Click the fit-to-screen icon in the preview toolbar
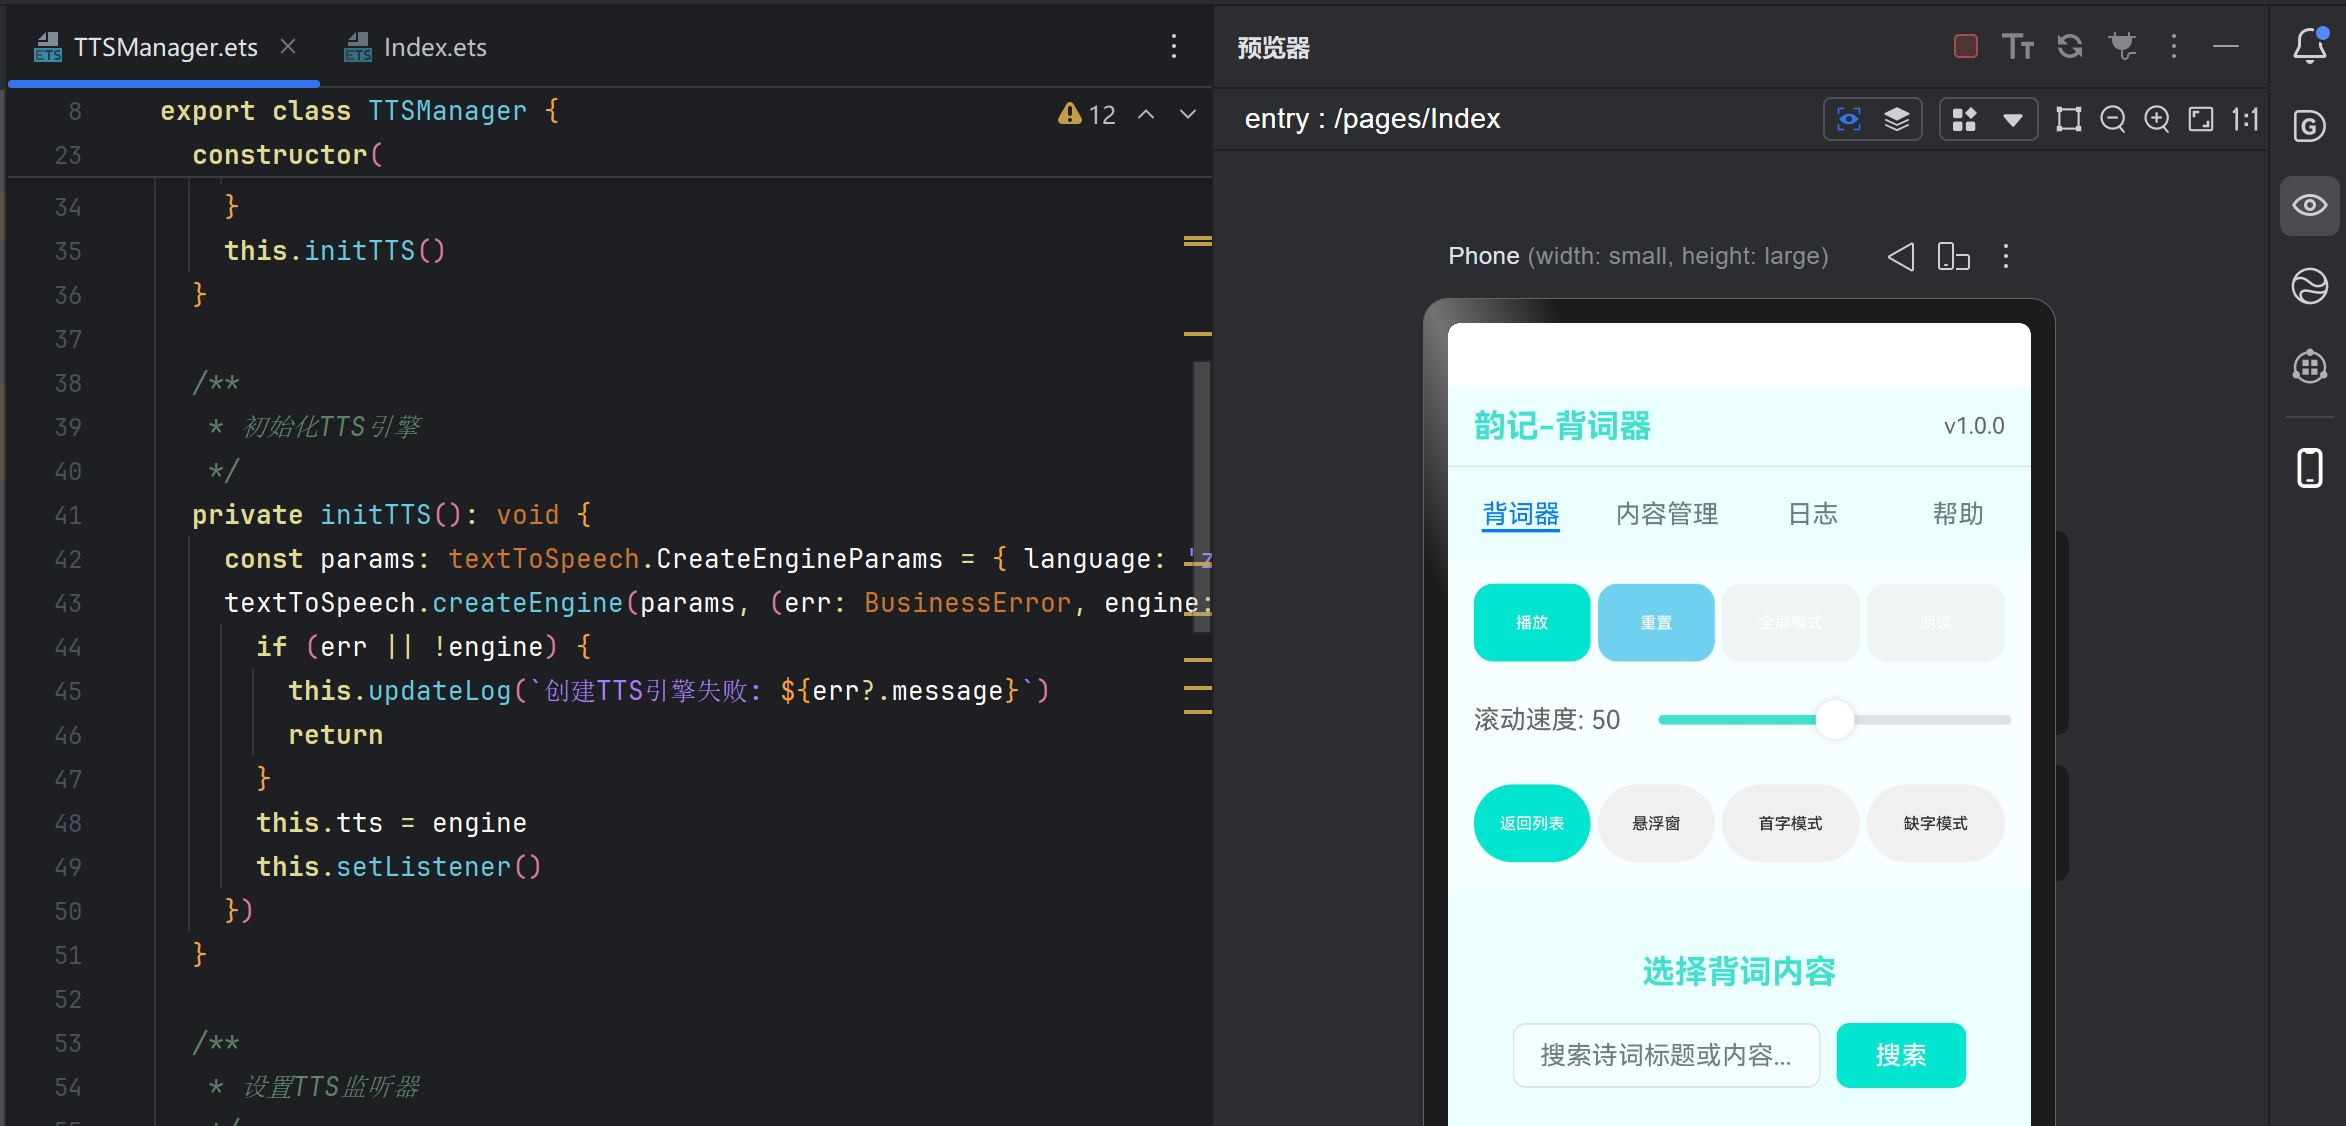 pos(2200,119)
